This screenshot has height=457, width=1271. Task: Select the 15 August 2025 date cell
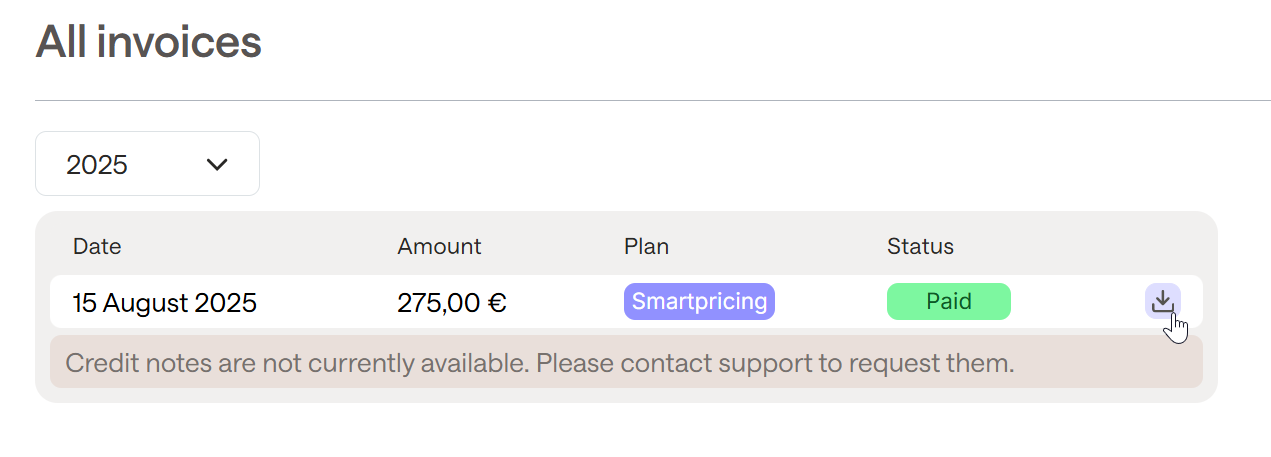point(165,302)
